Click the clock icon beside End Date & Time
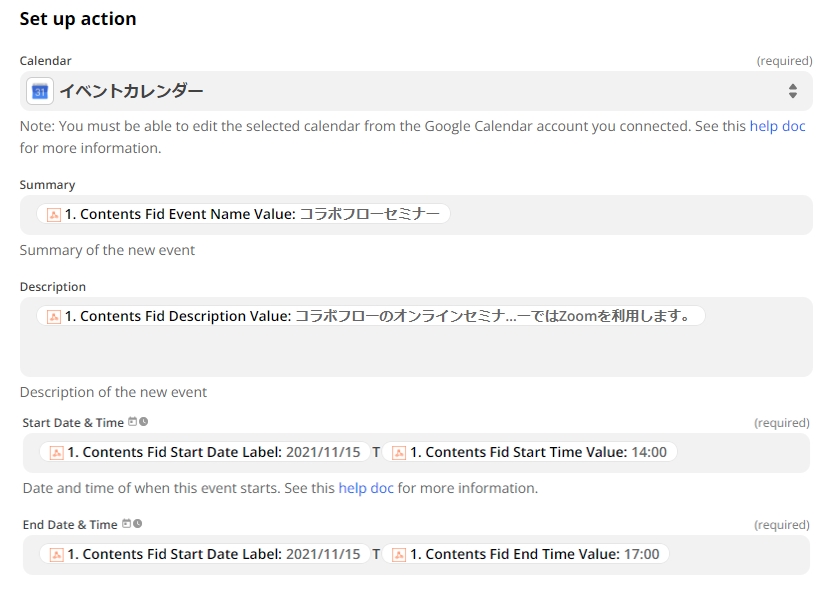 click(138, 524)
